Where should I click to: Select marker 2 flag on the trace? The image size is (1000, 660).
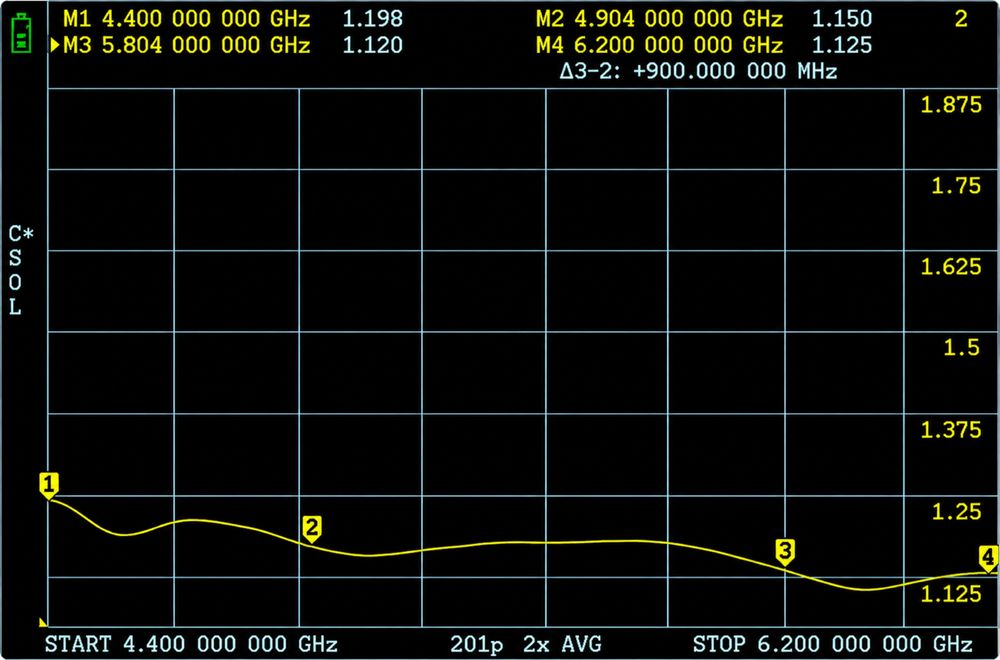(311, 529)
